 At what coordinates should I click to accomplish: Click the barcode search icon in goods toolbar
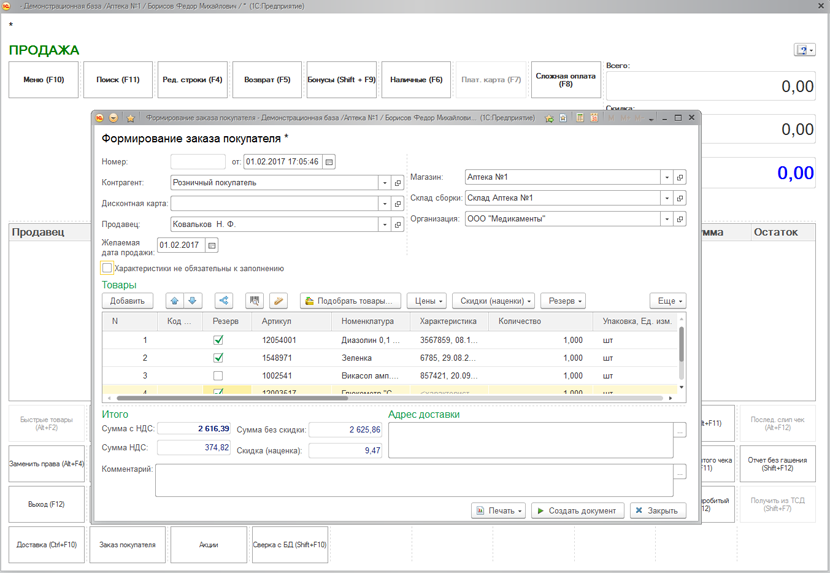pos(254,301)
